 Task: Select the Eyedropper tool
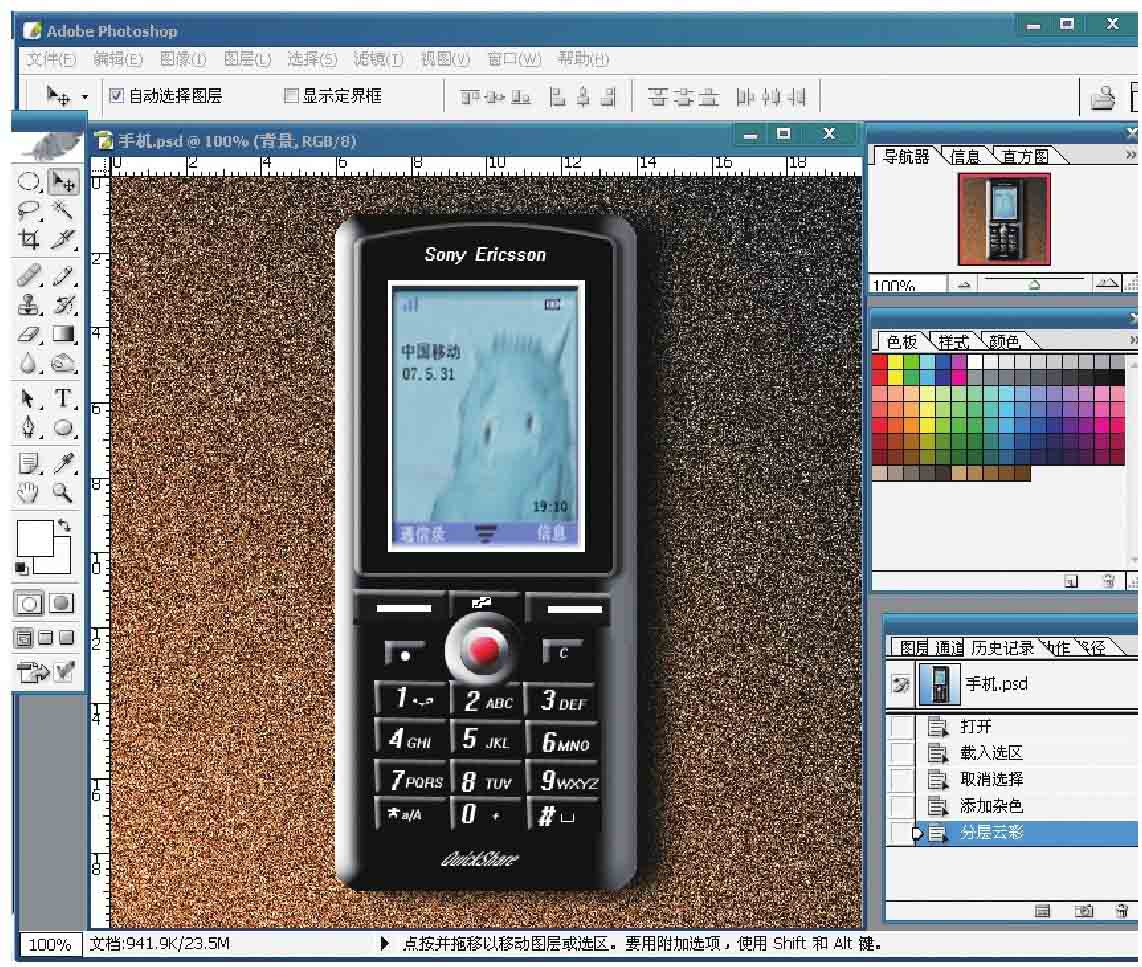63,464
